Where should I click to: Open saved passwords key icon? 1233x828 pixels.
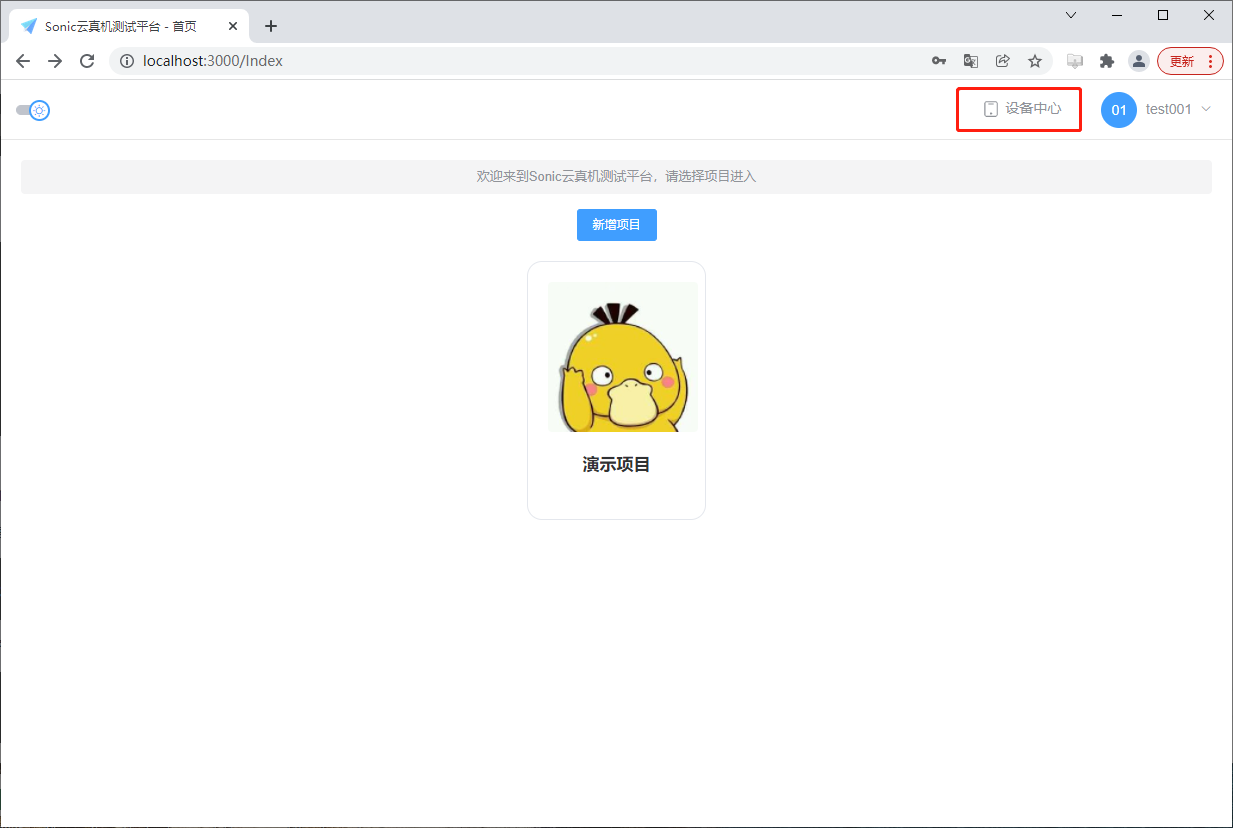click(939, 61)
